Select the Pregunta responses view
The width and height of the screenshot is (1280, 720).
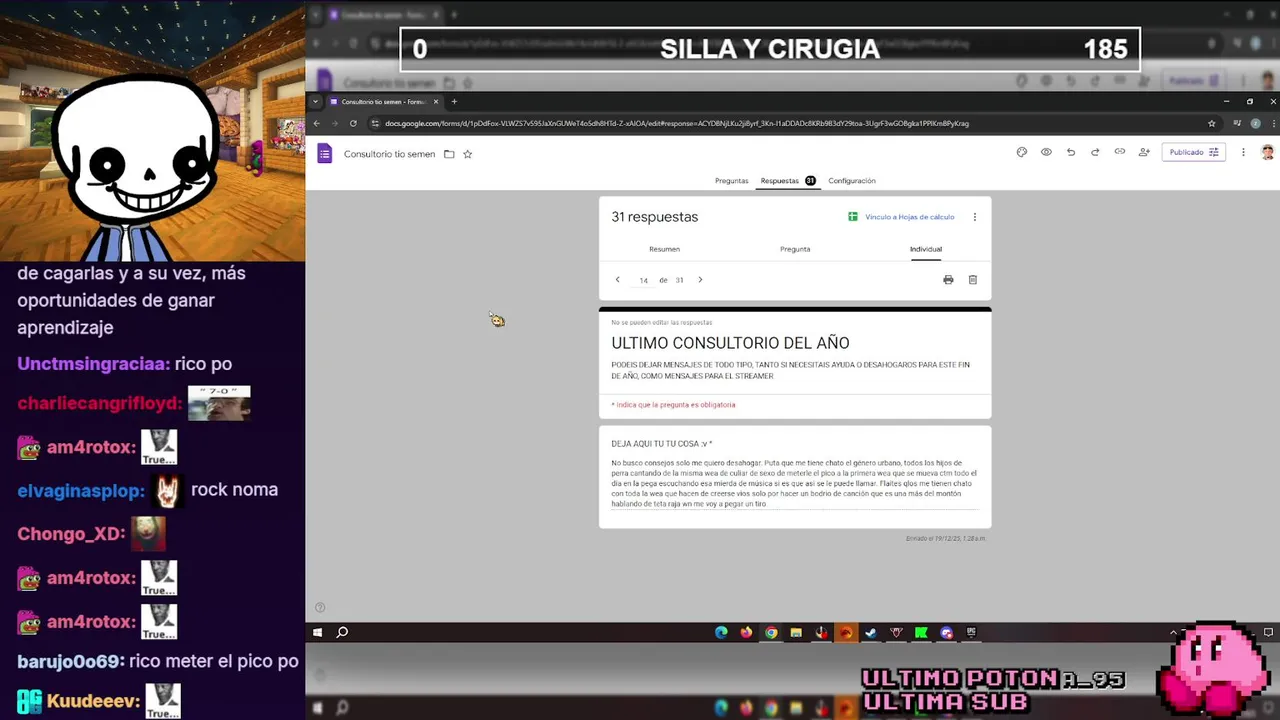[795, 249]
